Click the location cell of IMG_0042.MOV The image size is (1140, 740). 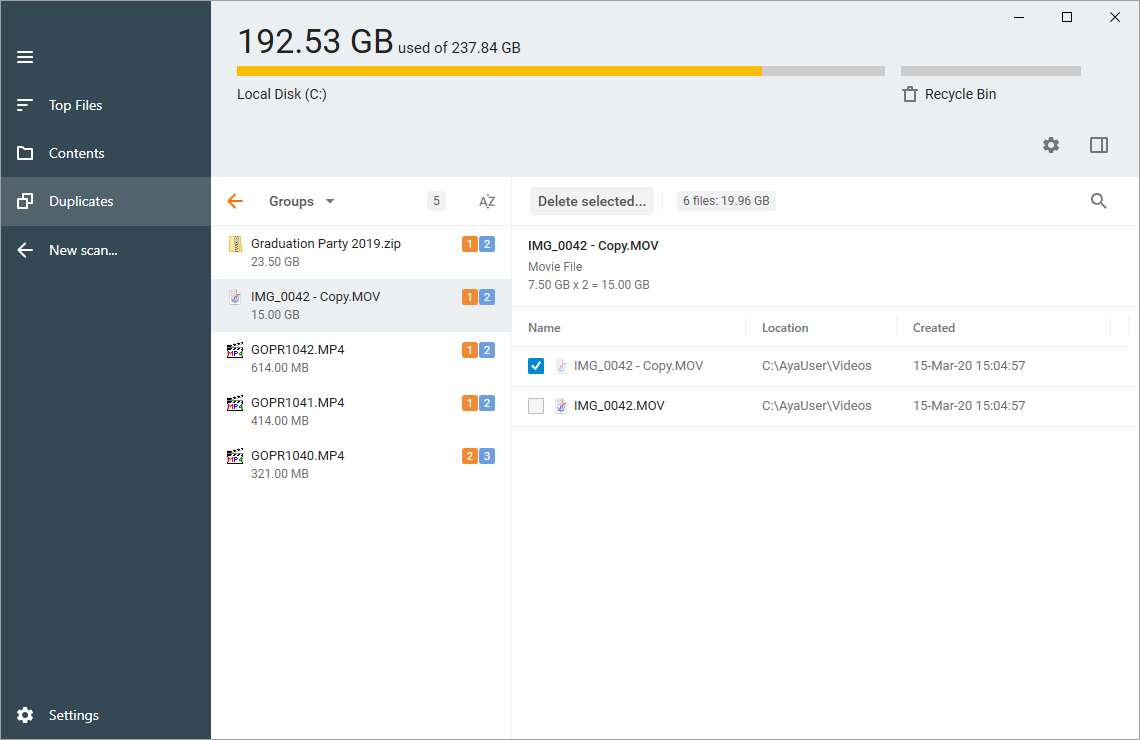[x=816, y=406]
